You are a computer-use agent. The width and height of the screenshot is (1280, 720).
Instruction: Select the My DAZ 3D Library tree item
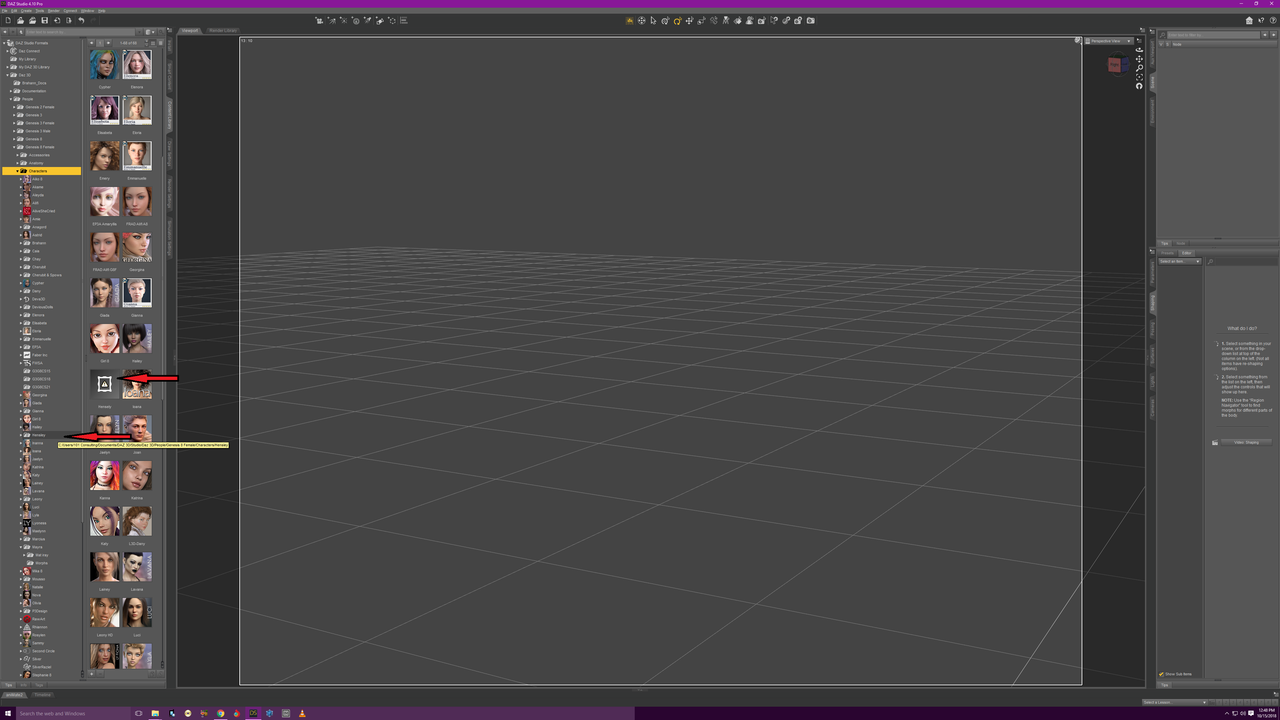(x=34, y=67)
